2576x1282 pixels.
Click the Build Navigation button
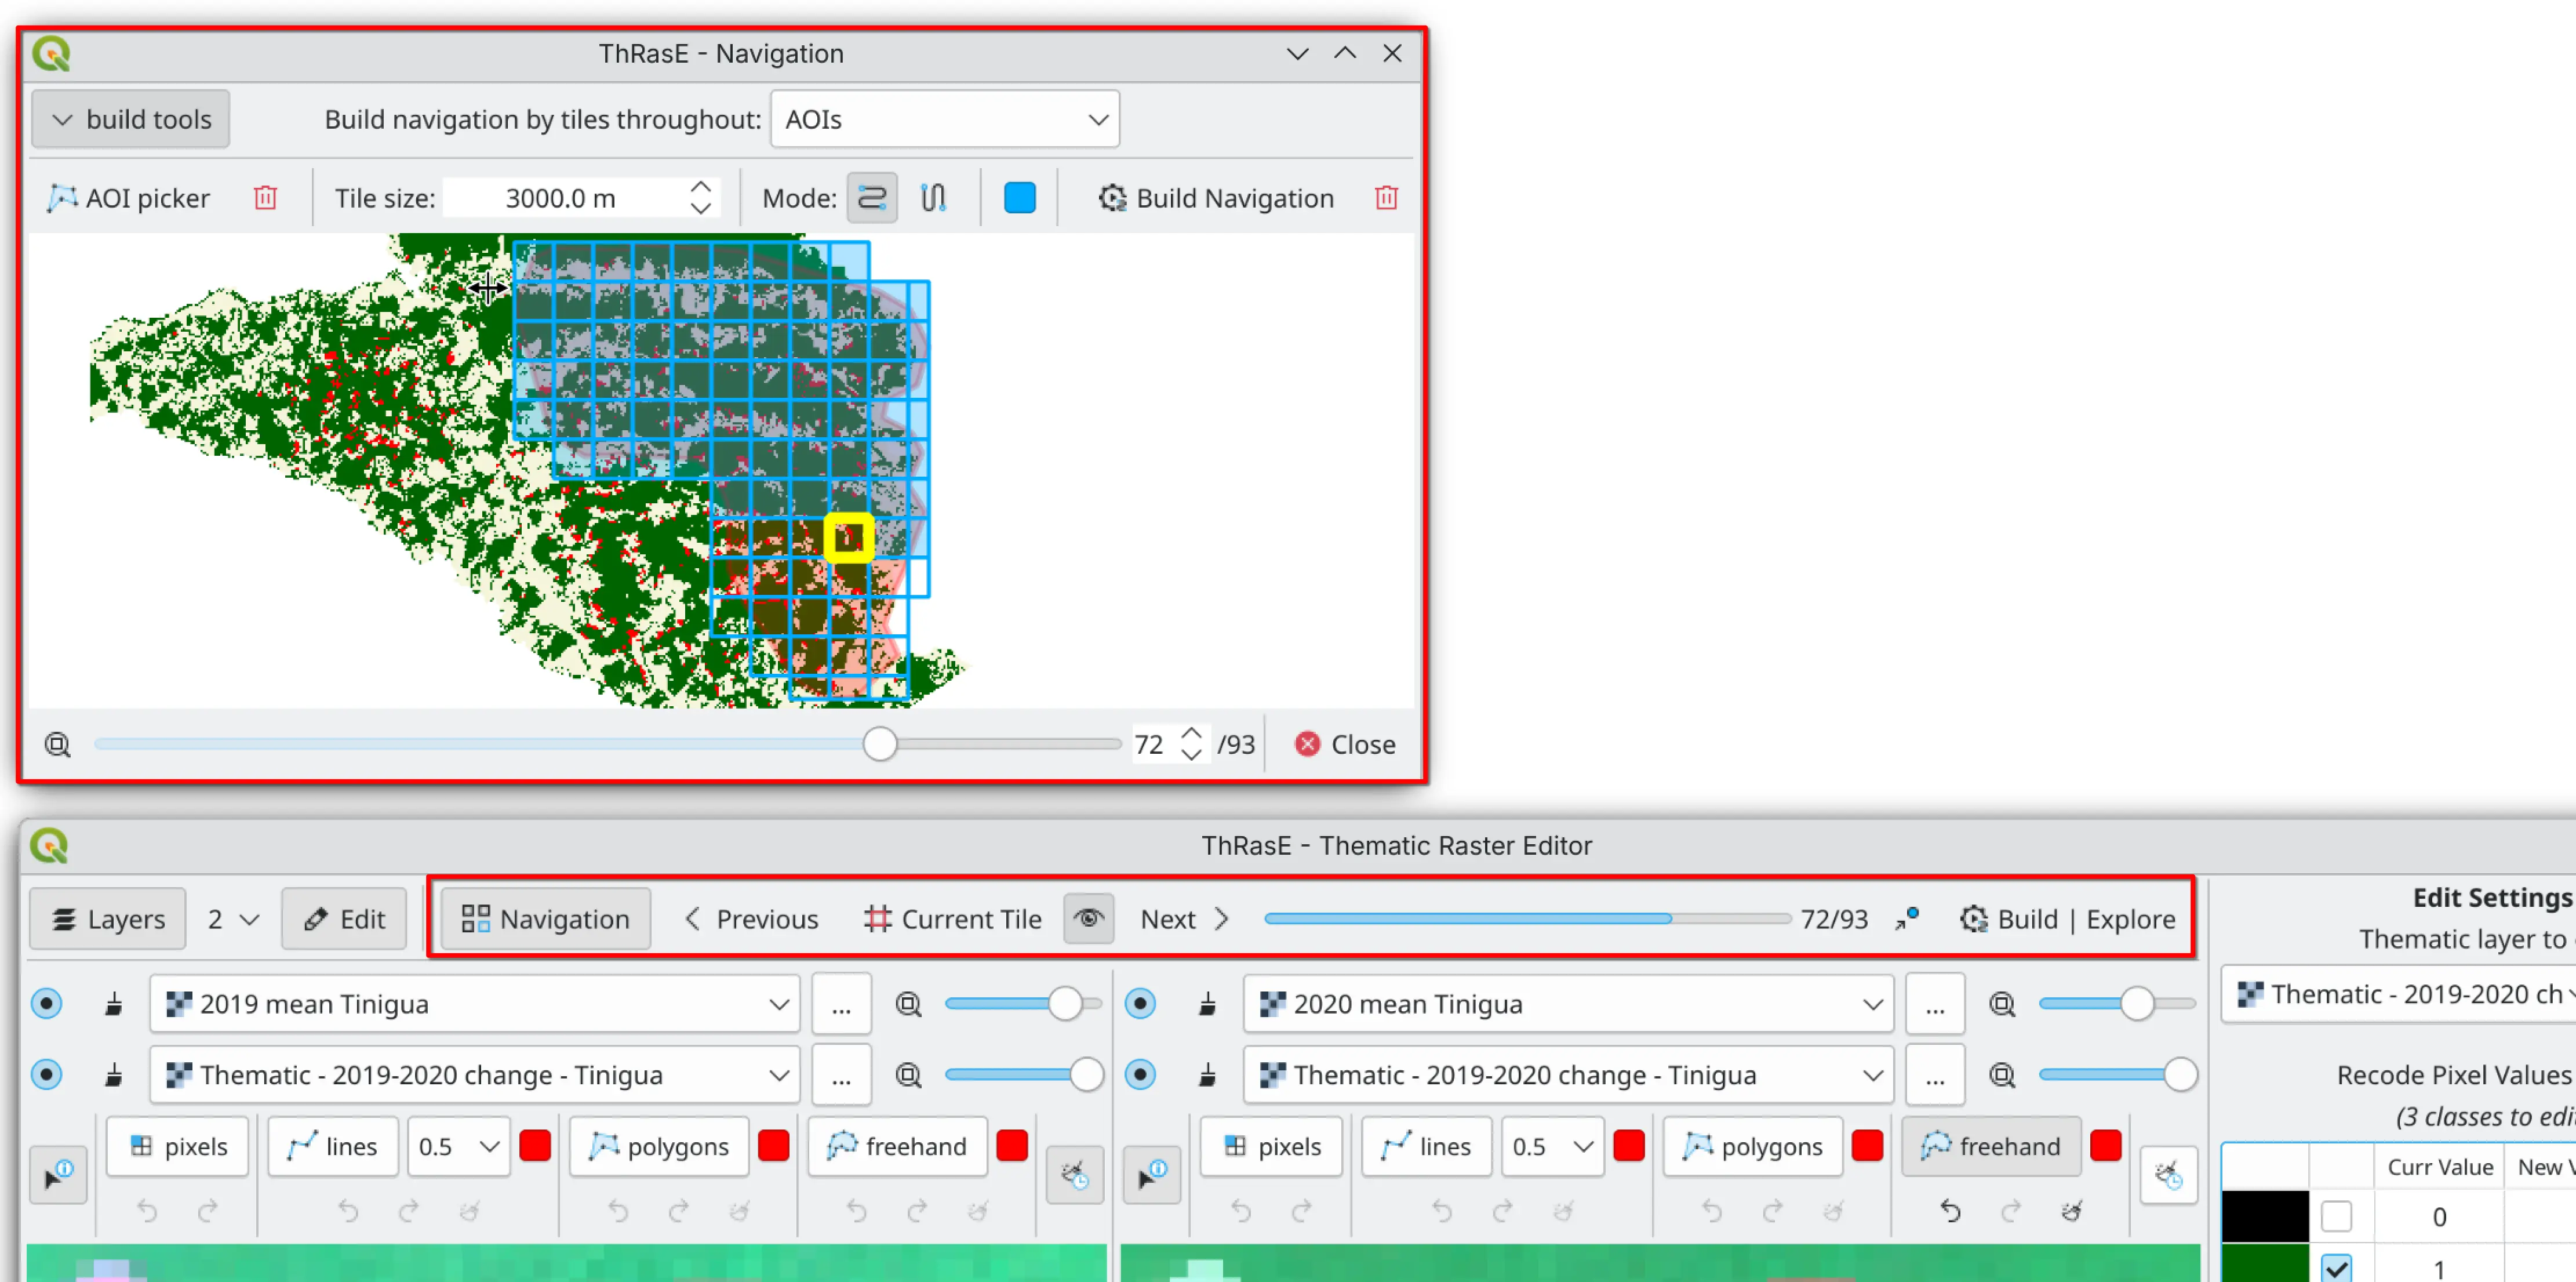coord(1216,197)
